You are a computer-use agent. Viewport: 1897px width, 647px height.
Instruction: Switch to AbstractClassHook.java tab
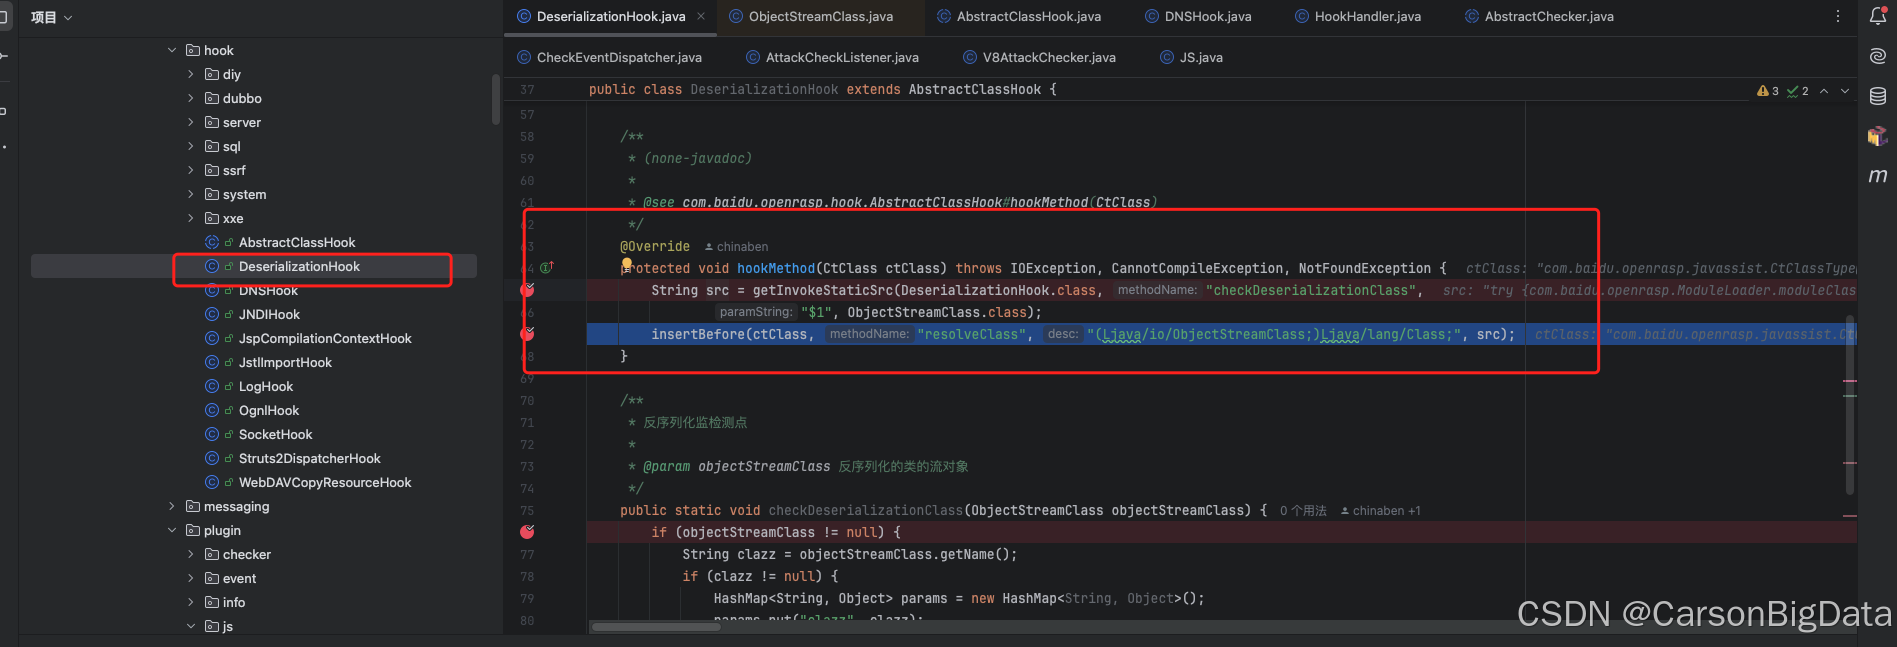coord(1019,16)
